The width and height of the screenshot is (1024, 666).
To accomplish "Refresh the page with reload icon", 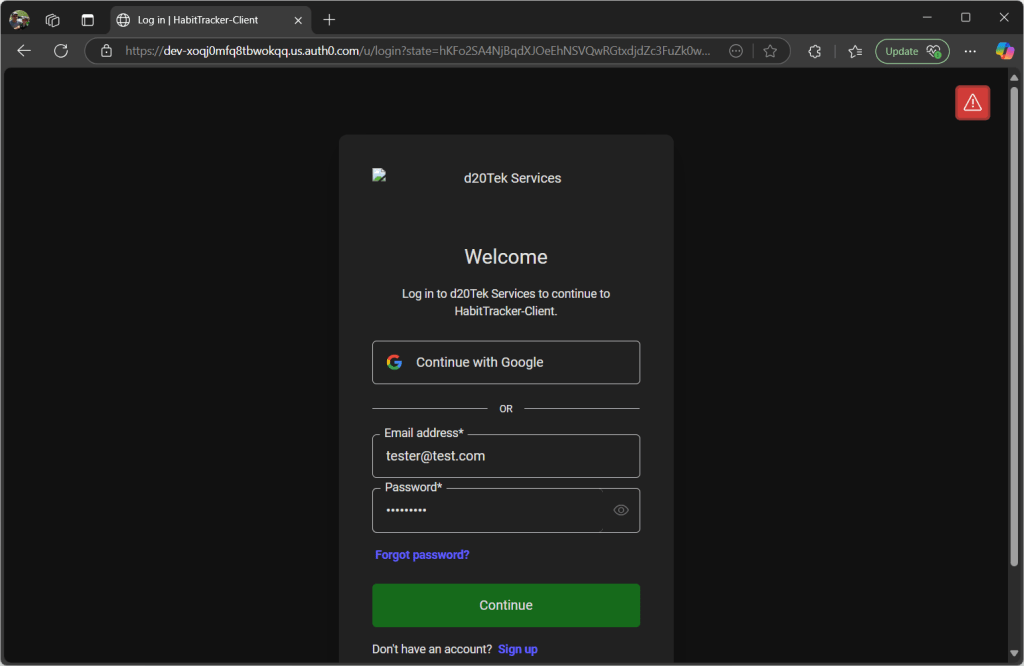I will (x=61, y=51).
